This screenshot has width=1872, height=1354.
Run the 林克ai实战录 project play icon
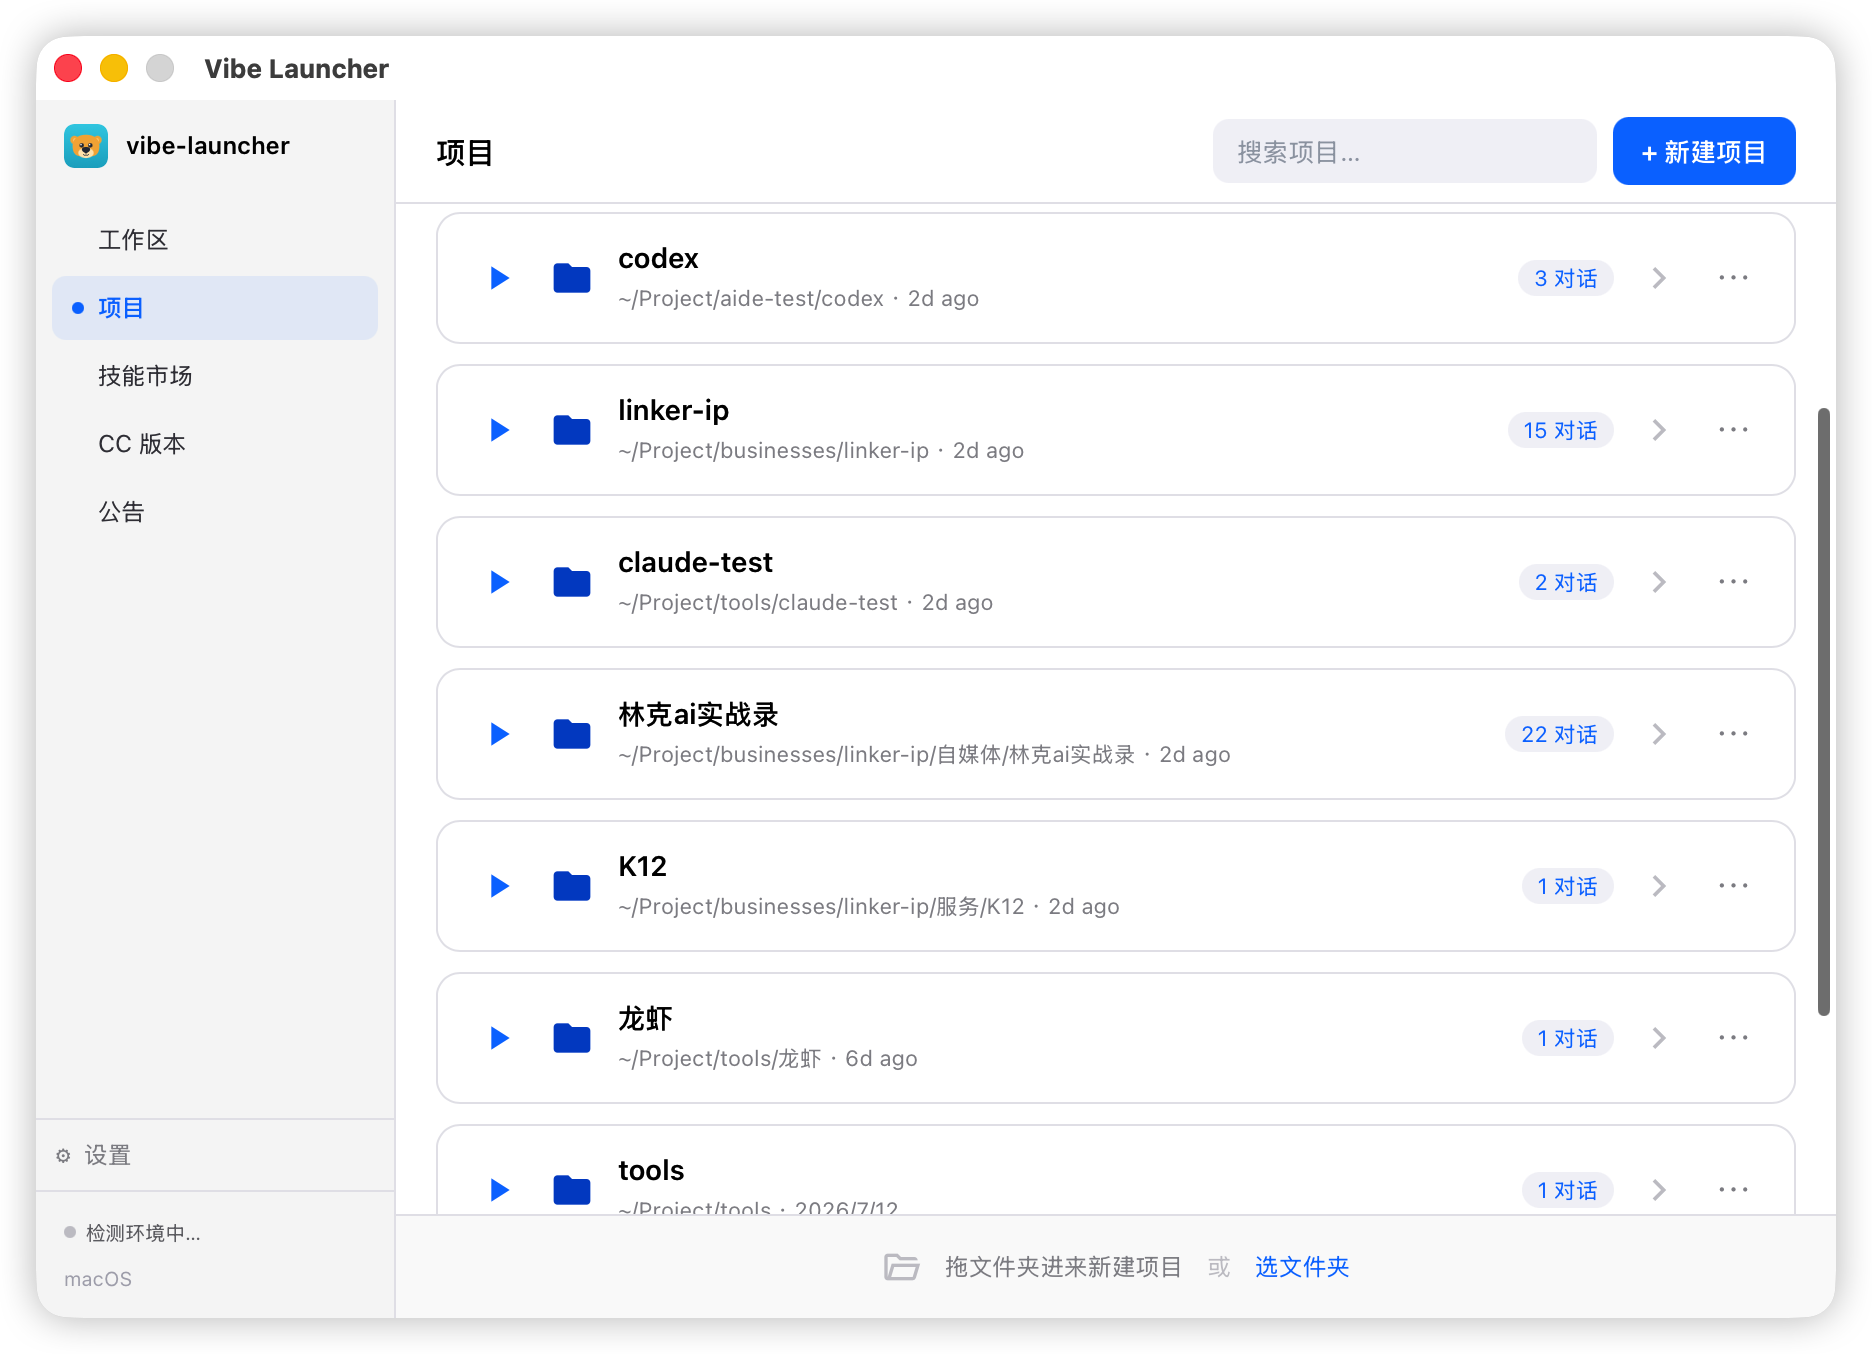[500, 734]
